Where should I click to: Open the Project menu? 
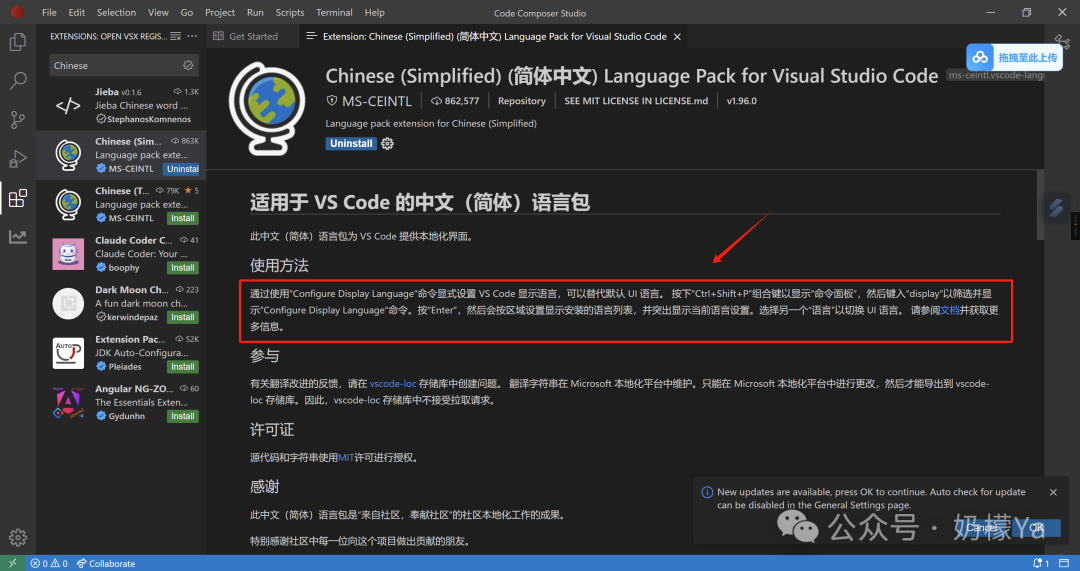220,12
